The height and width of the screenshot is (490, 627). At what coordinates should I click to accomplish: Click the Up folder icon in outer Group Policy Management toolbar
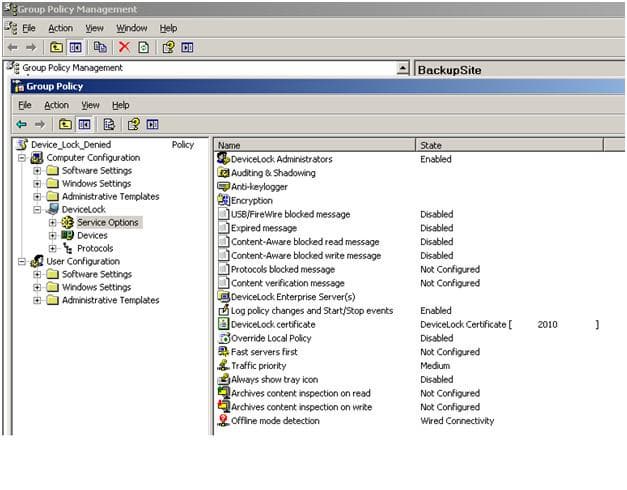(x=56, y=47)
